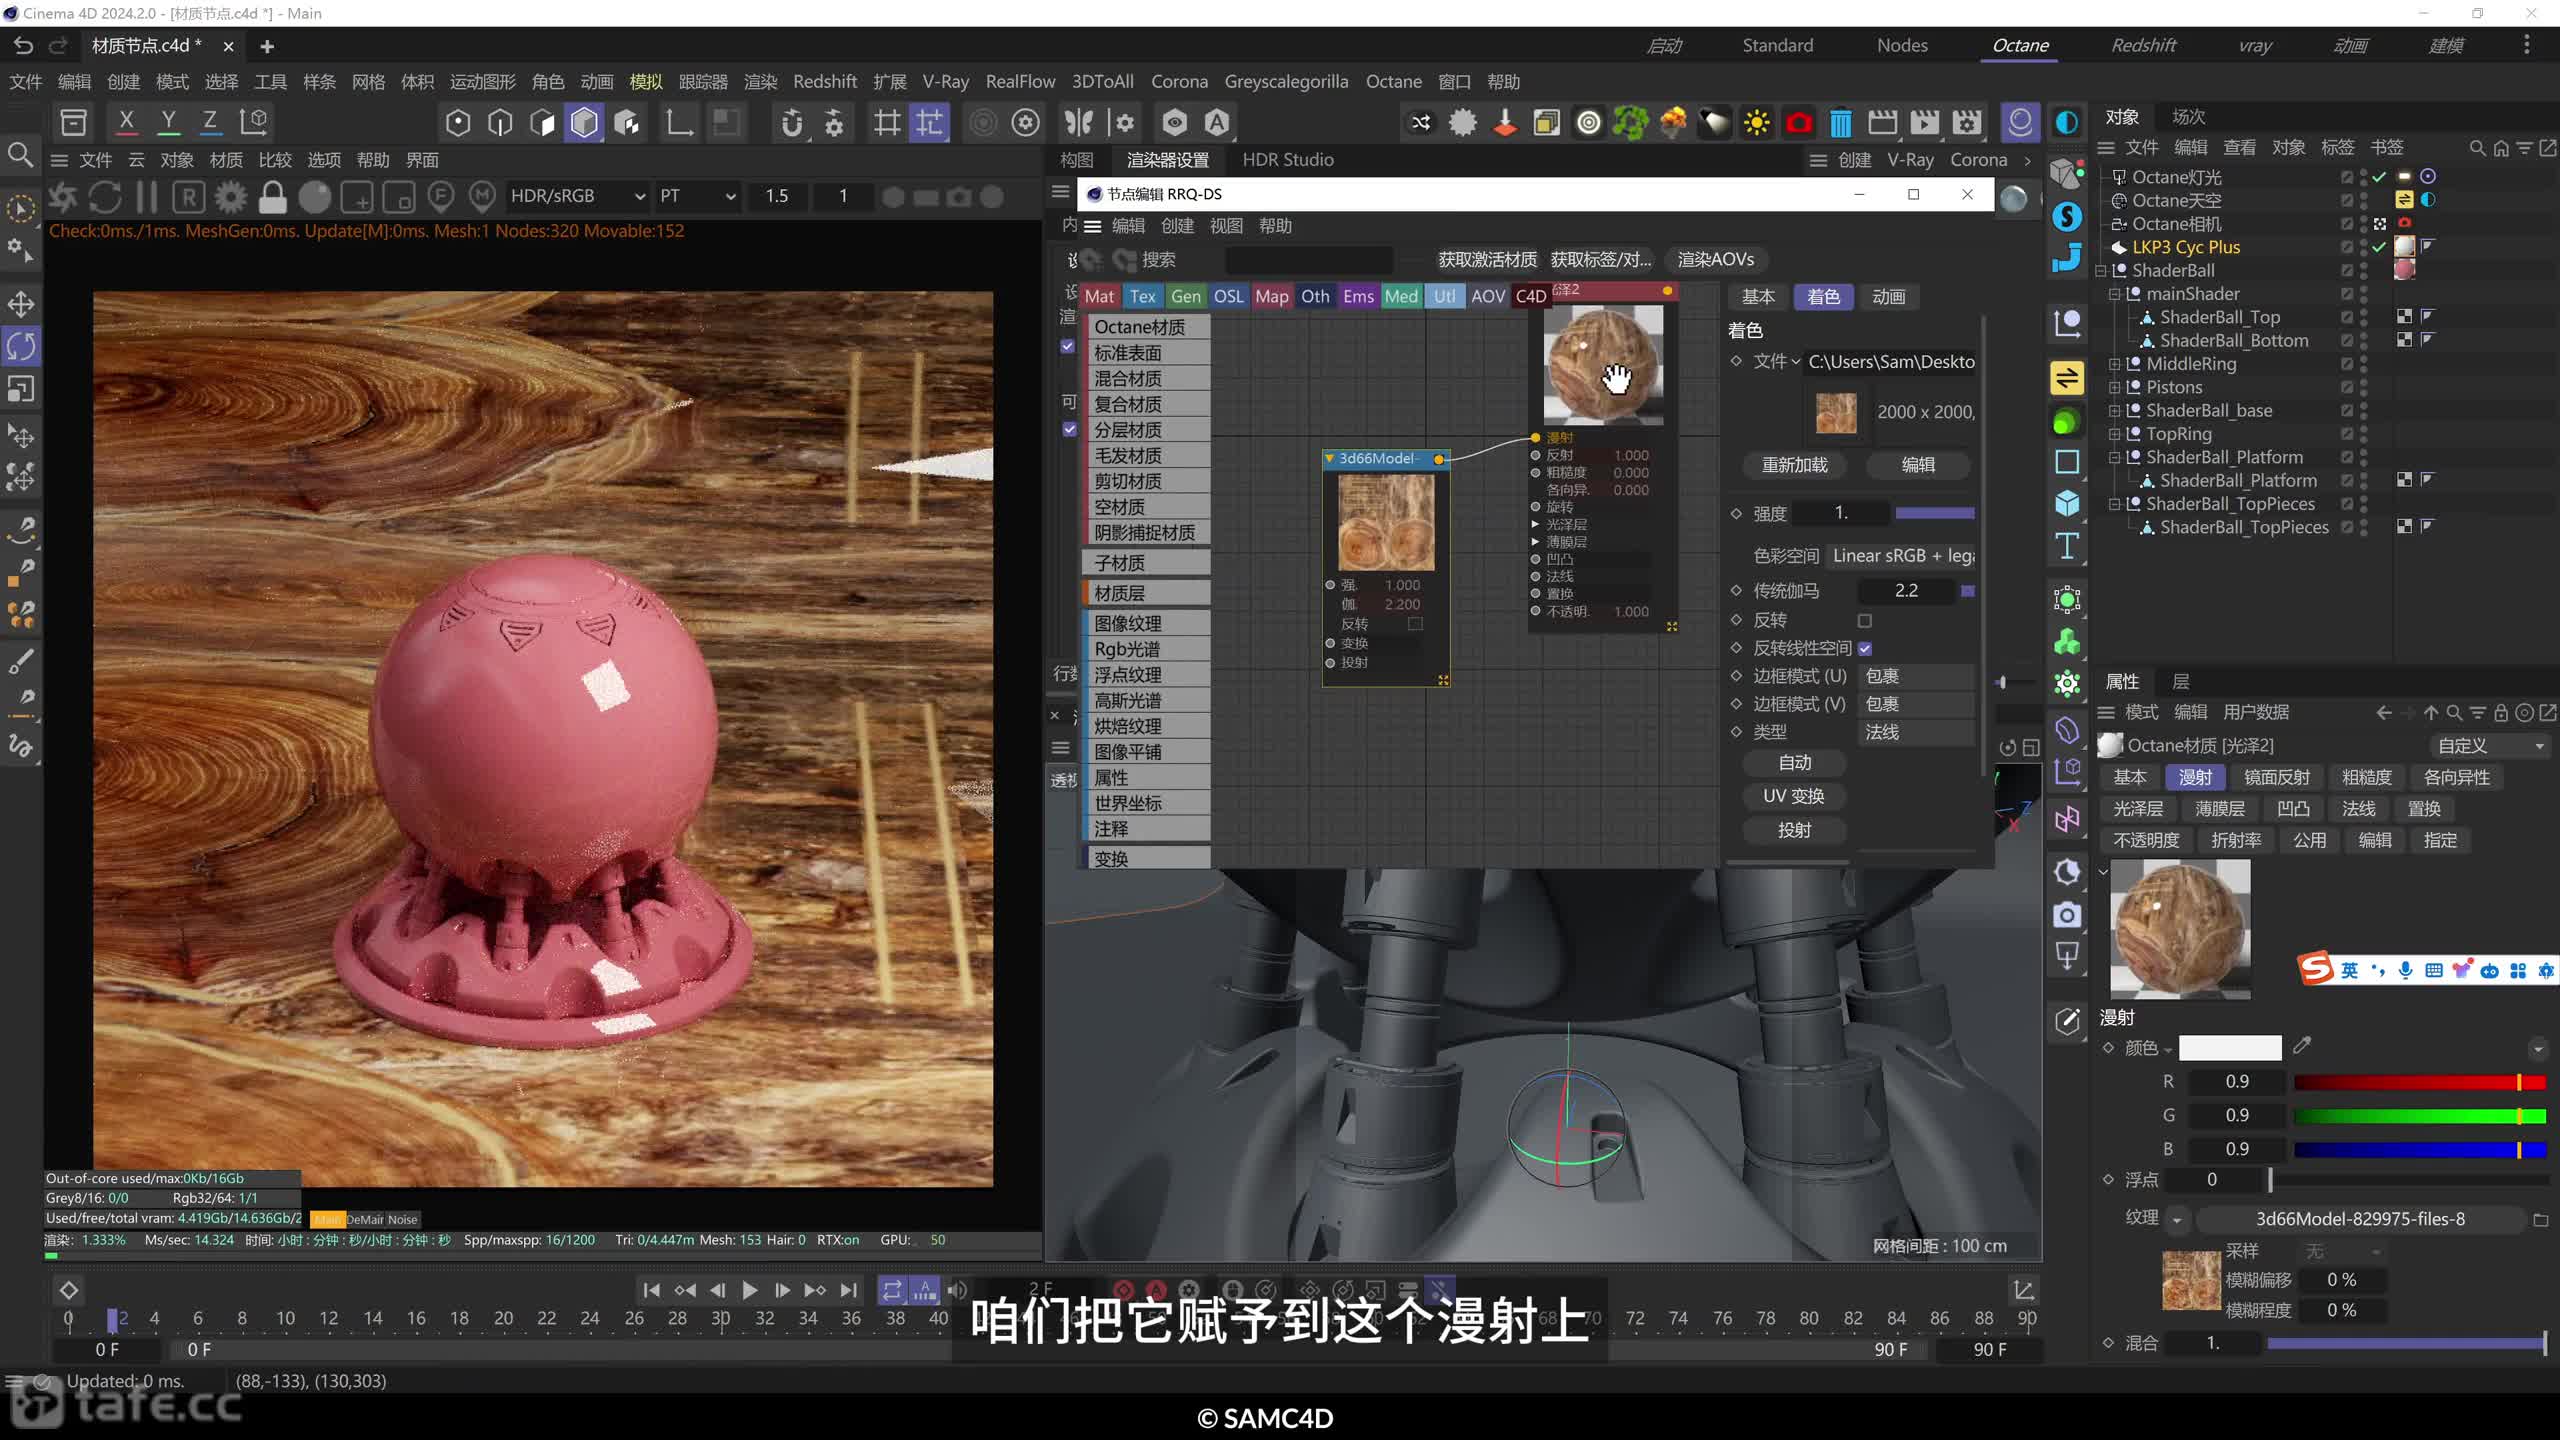Click the Octane settings gear in live viewer
The height and width of the screenshot is (1440, 2560).
230,197
